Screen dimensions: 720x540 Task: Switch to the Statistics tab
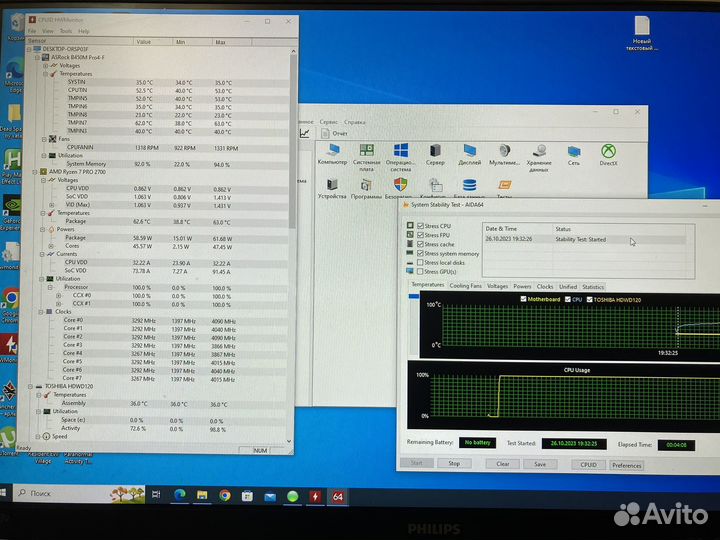[593, 287]
